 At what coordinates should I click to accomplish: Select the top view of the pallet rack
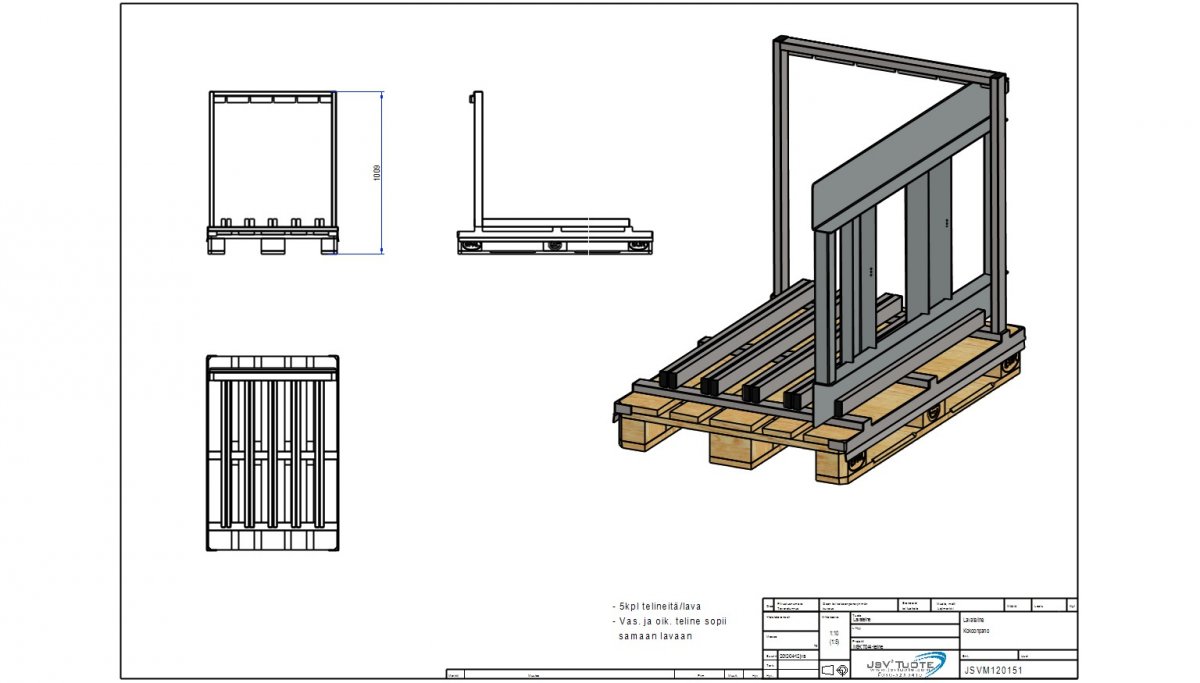click(x=272, y=453)
